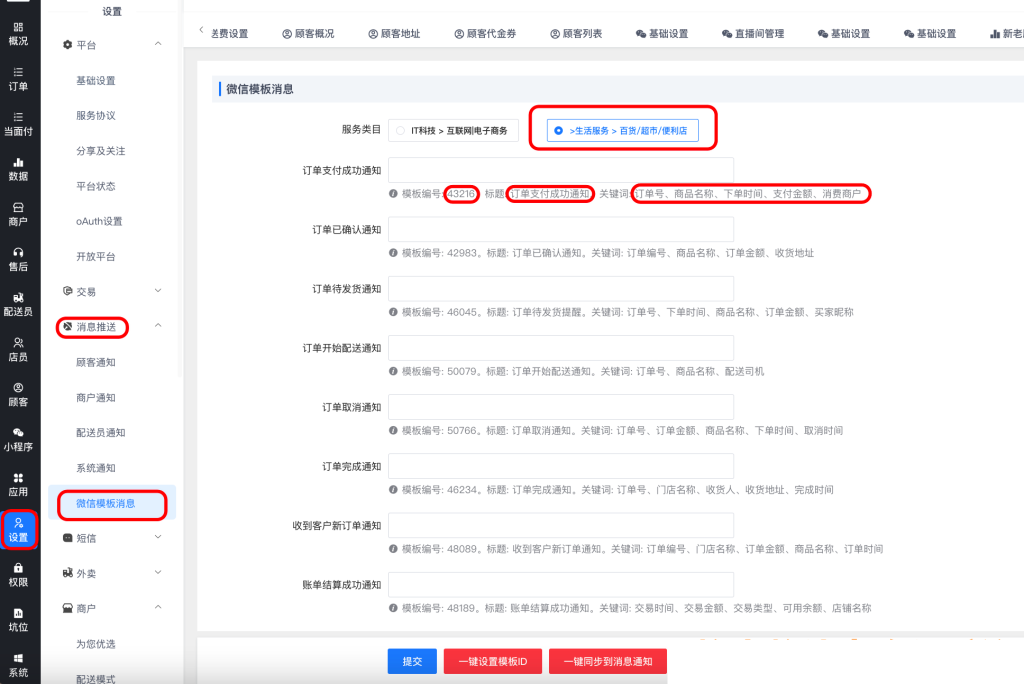Collapse the 平台 settings section
Image resolution: width=1024 pixels, height=684 pixels.
158,45
